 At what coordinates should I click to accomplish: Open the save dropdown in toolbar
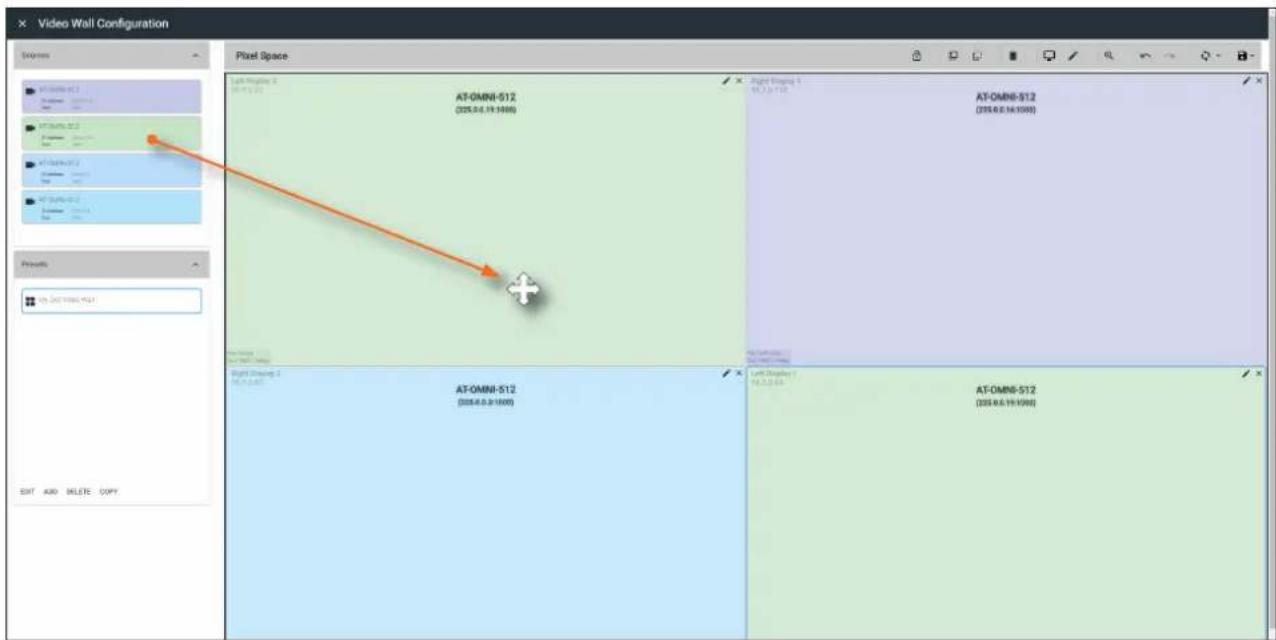click(1246, 56)
